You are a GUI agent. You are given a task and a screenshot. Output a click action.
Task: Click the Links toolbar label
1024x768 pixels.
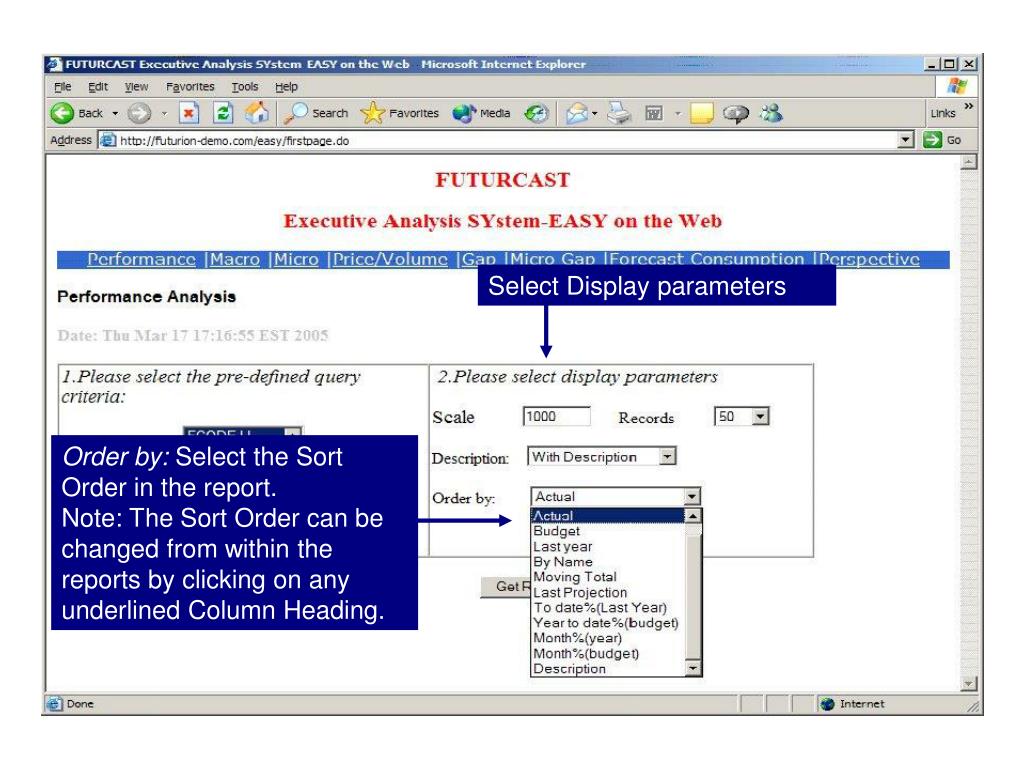click(943, 113)
